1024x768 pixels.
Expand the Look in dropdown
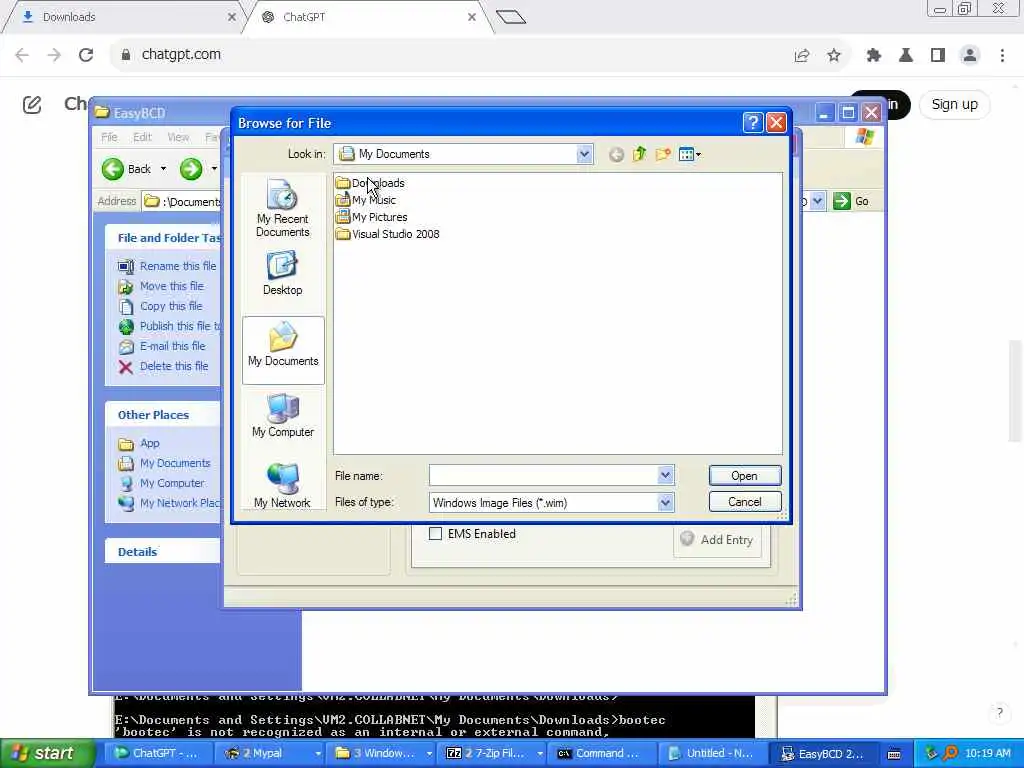[584, 154]
